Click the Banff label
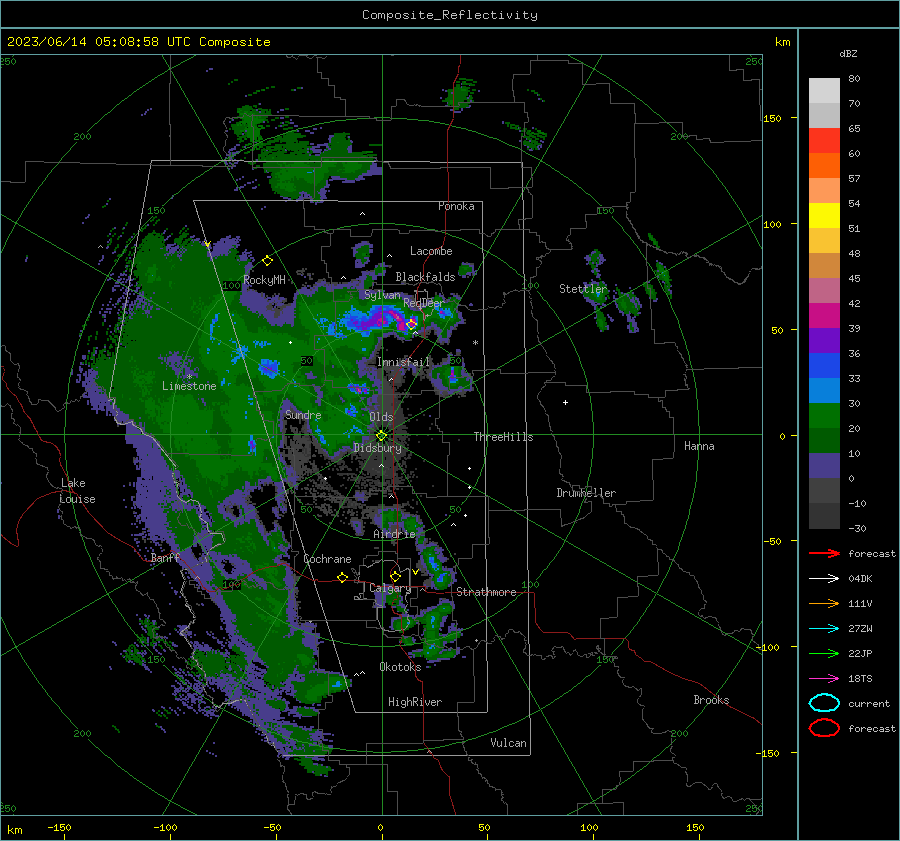This screenshot has width=900, height=841. (165, 558)
